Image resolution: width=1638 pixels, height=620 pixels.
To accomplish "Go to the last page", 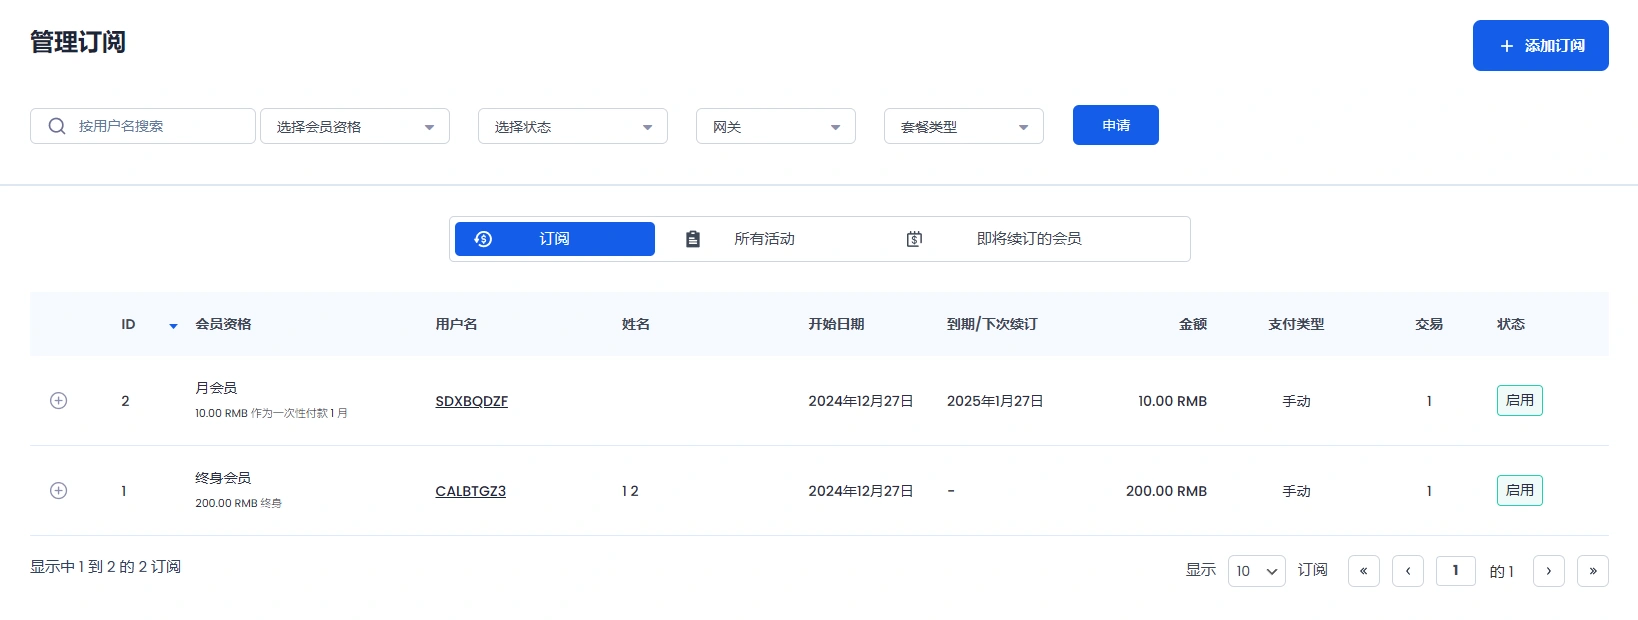I will point(1593,571).
